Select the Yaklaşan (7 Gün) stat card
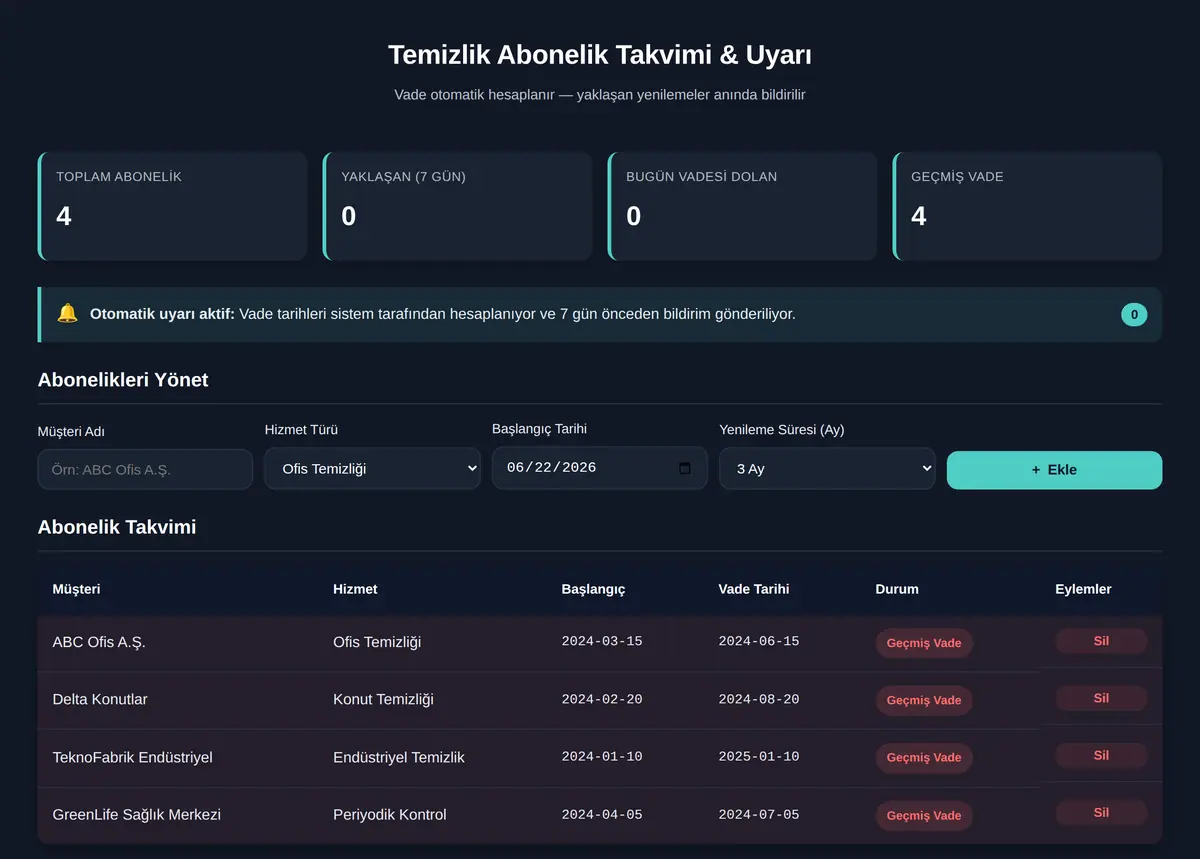The width and height of the screenshot is (1200, 859). pos(457,206)
